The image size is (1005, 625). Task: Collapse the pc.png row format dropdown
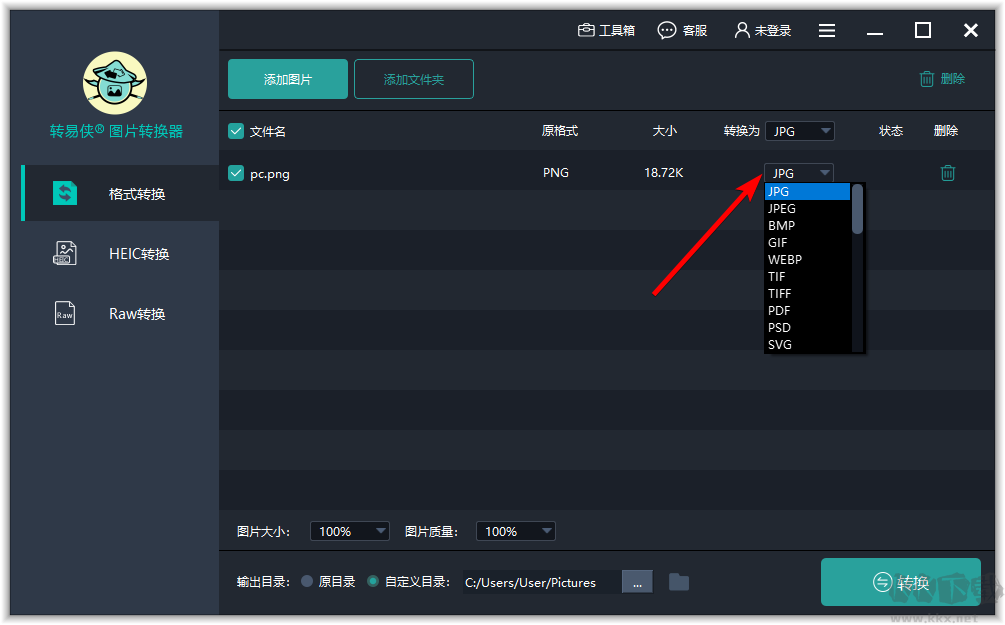(799, 173)
